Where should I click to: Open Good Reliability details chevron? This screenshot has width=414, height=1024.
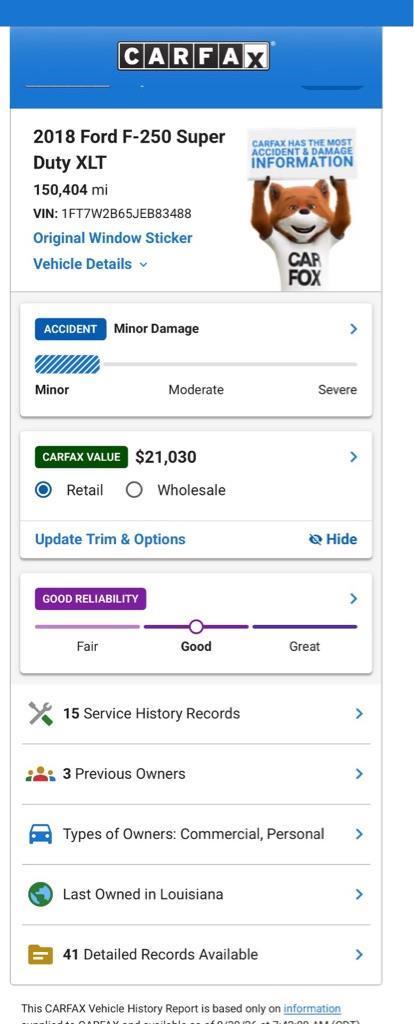353,599
